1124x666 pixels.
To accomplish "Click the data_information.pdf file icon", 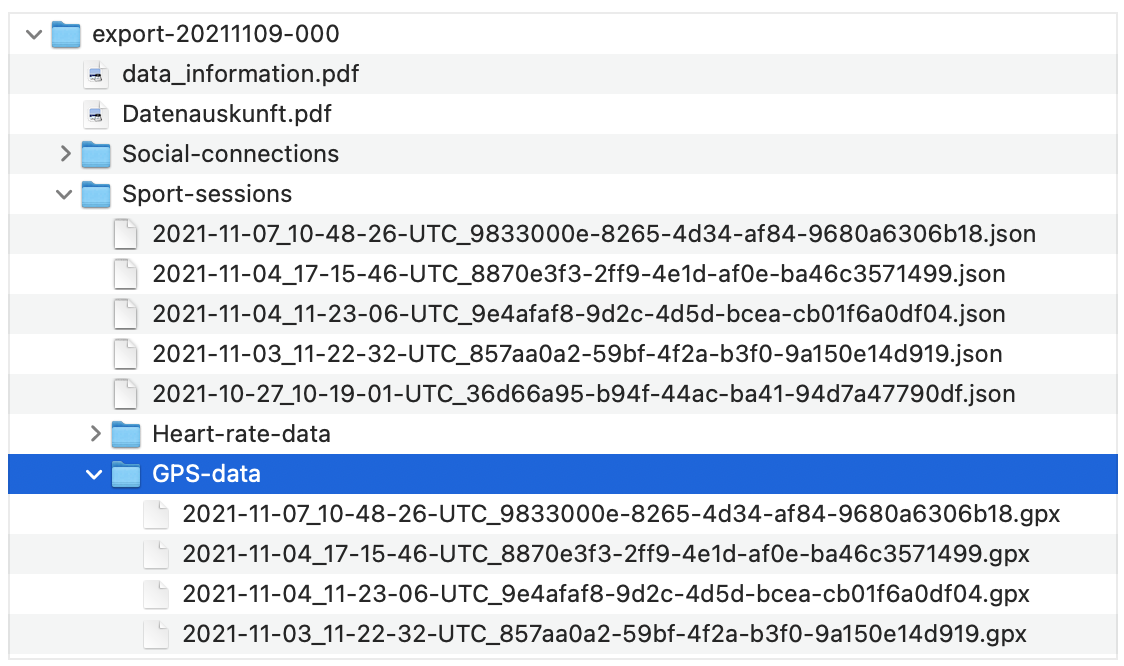I will [96, 74].
